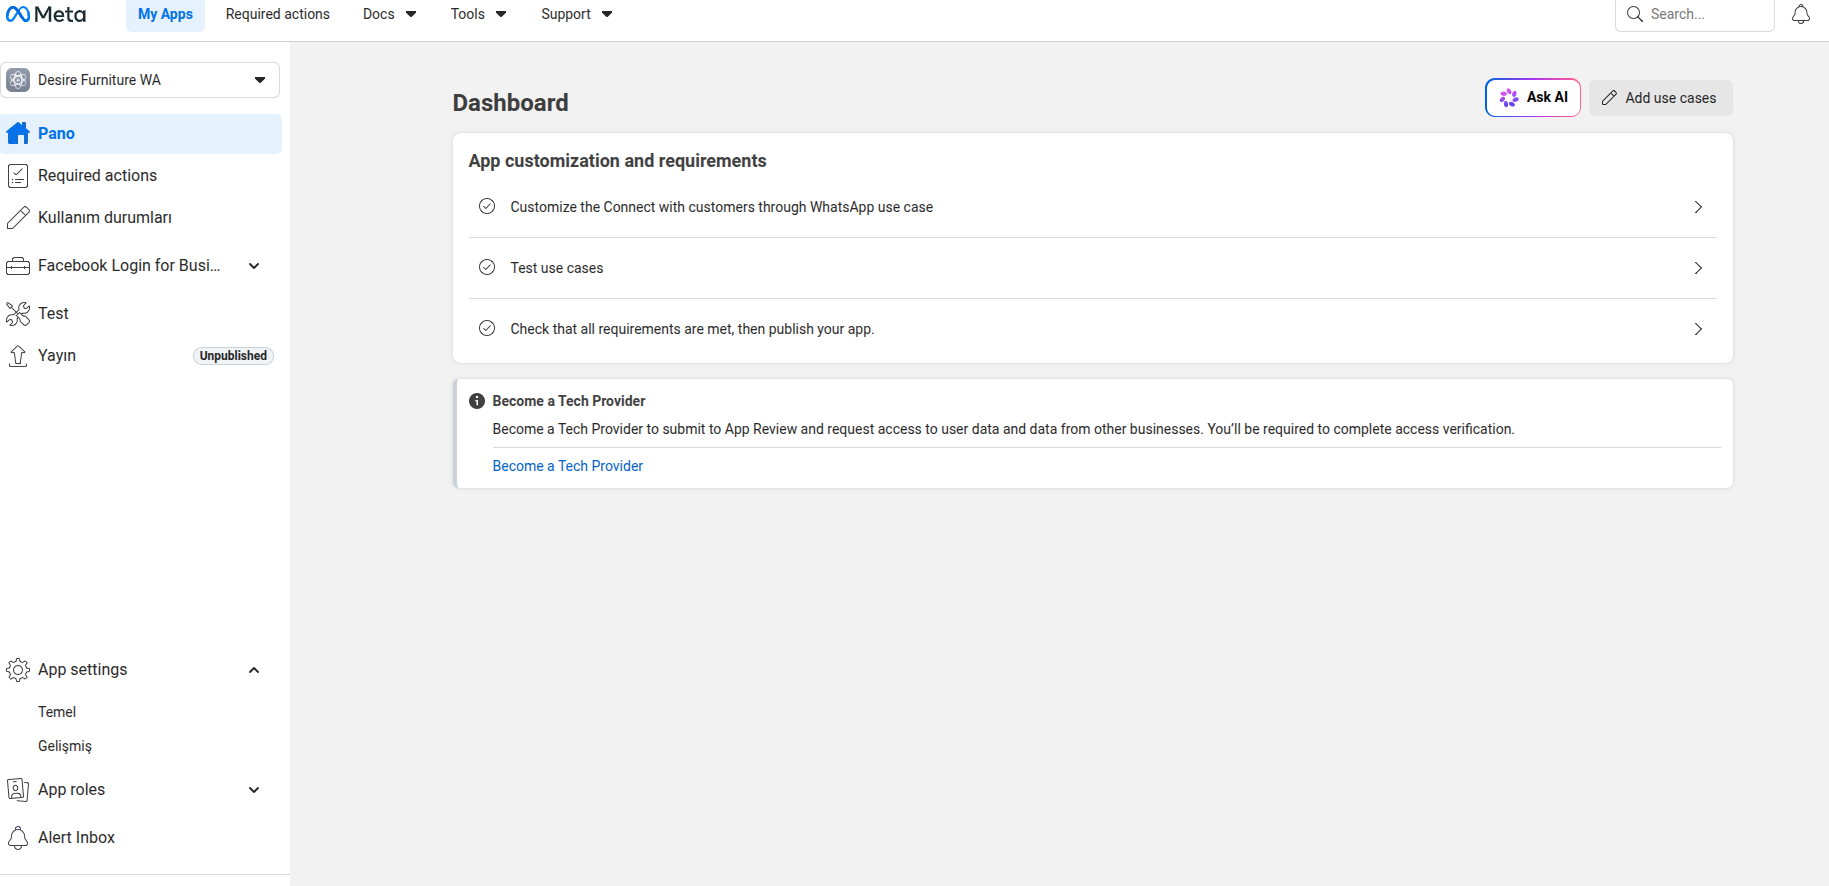Click the Ask AI button
The height and width of the screenshot is (886, 1829).
coord(1533,98)
